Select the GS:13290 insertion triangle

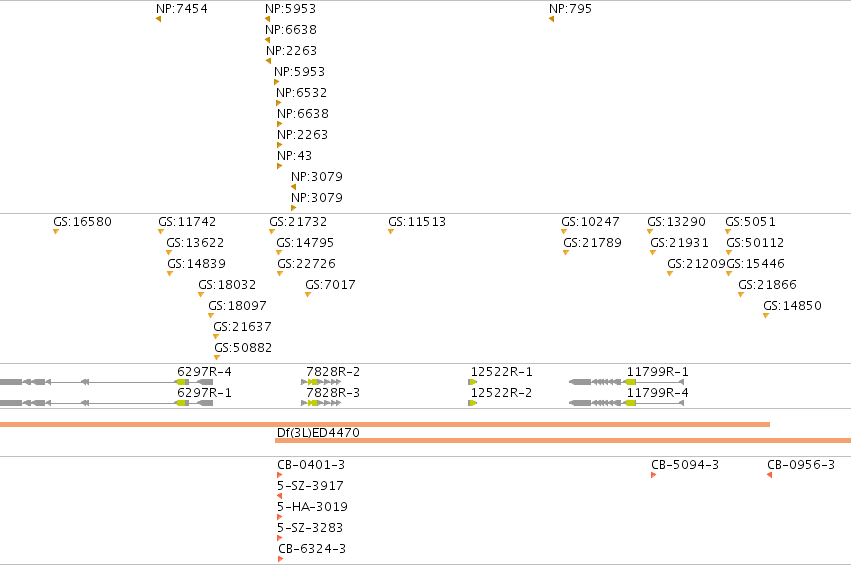(x=650, y=232)
